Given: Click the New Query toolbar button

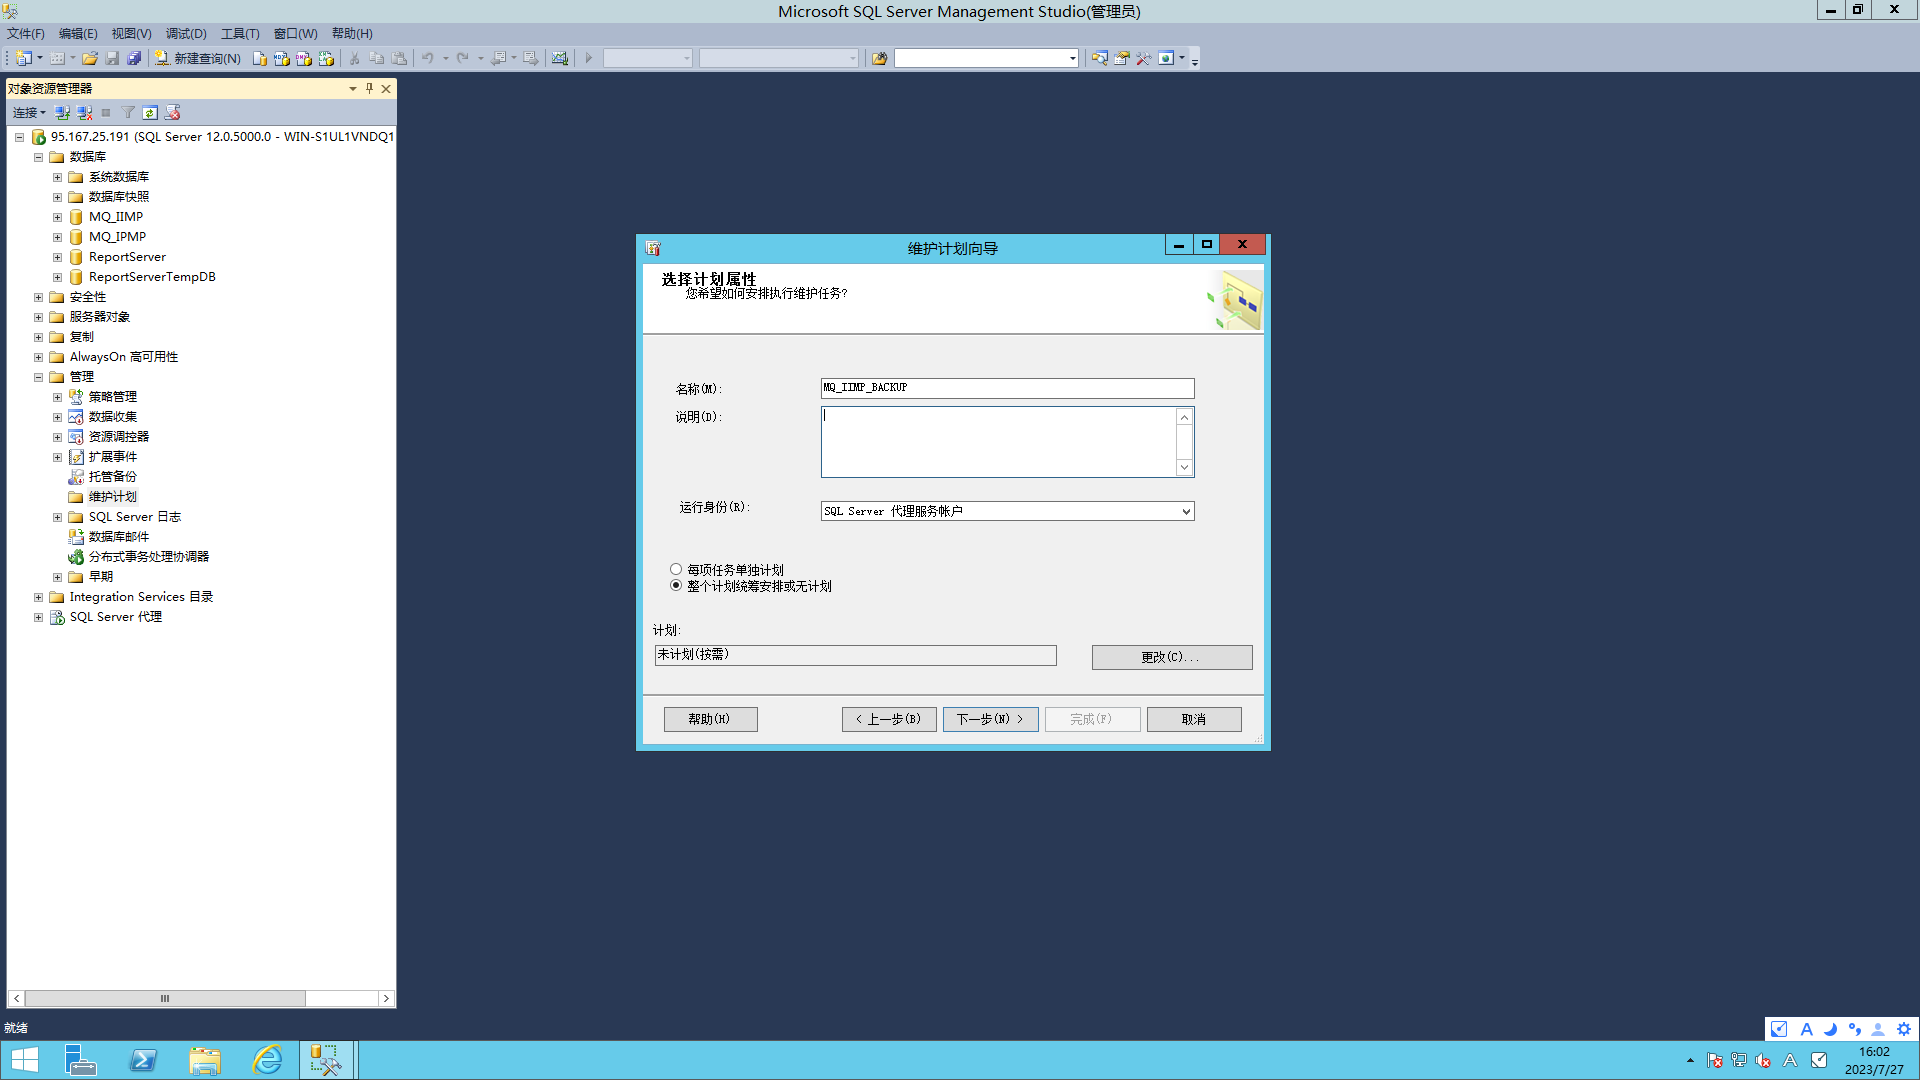Looking at the screenshot, I should tap(198, 58).
